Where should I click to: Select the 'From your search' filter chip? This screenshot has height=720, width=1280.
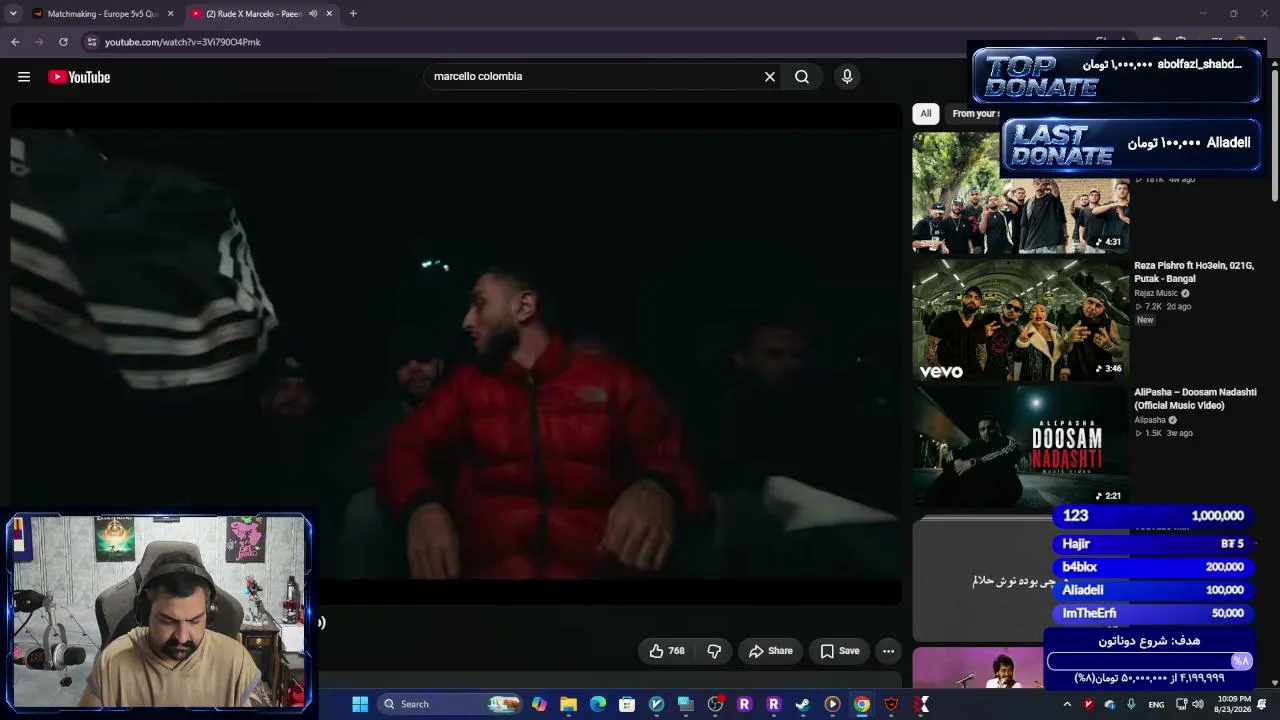[x=975, y=114]
